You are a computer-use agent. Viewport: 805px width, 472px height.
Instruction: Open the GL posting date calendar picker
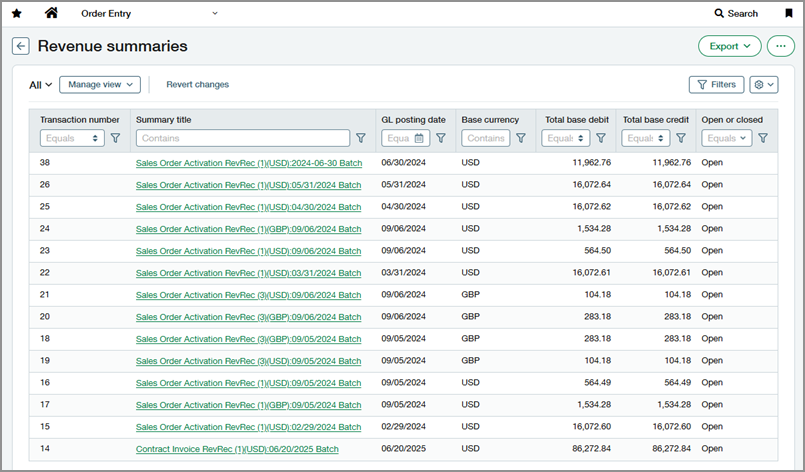tap(420, 138)
